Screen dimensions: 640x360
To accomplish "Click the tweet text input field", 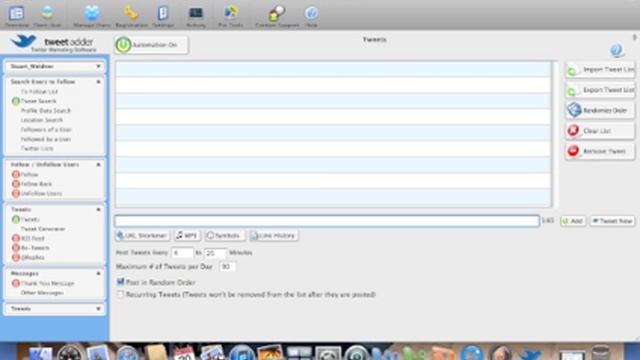I will (327, 221).
